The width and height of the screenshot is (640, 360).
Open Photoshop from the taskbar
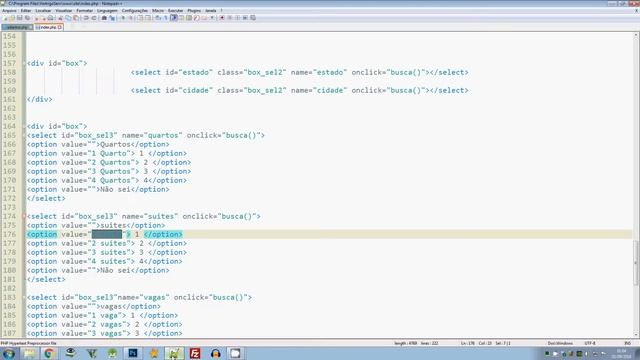[133, 353]
